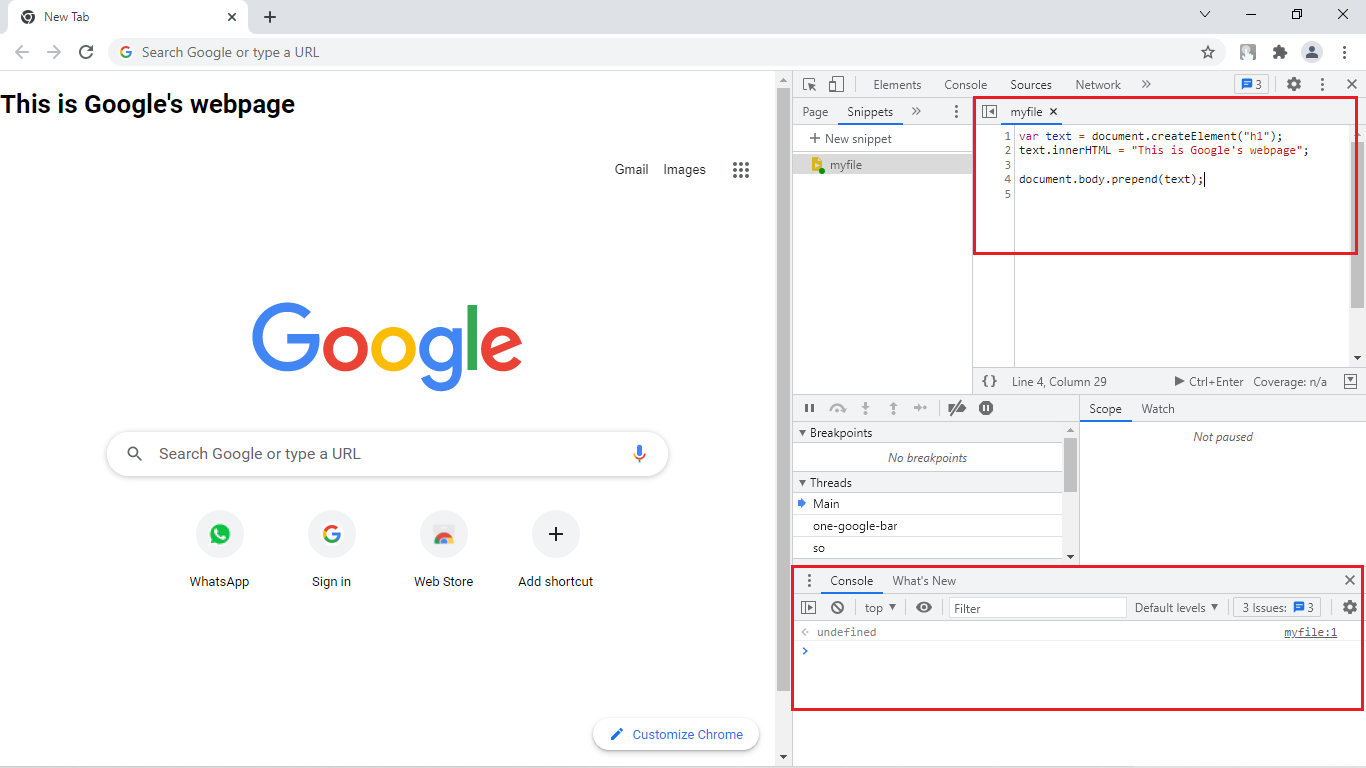Viewport: 1366px width, 768px height.
Task: Start voice search with microphone icon
Action: point(639,454)
